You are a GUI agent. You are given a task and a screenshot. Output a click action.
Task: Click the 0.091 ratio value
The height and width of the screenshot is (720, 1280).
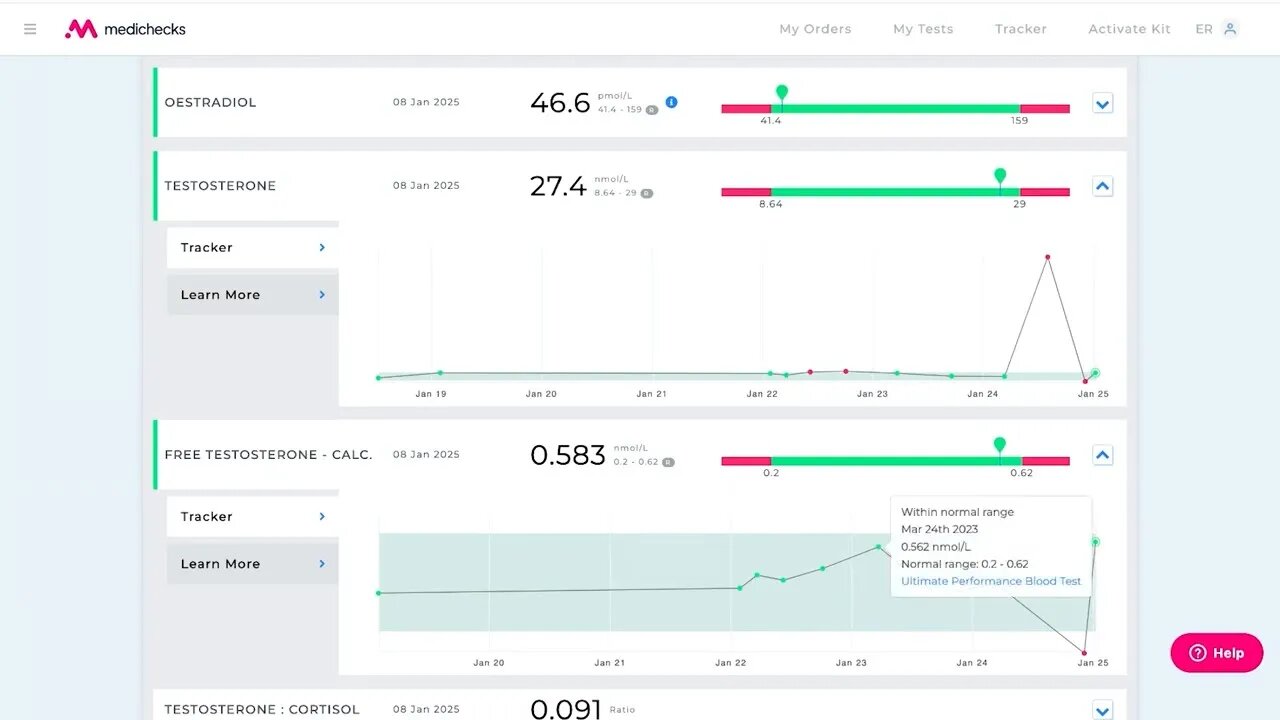[x=566, y=709]
